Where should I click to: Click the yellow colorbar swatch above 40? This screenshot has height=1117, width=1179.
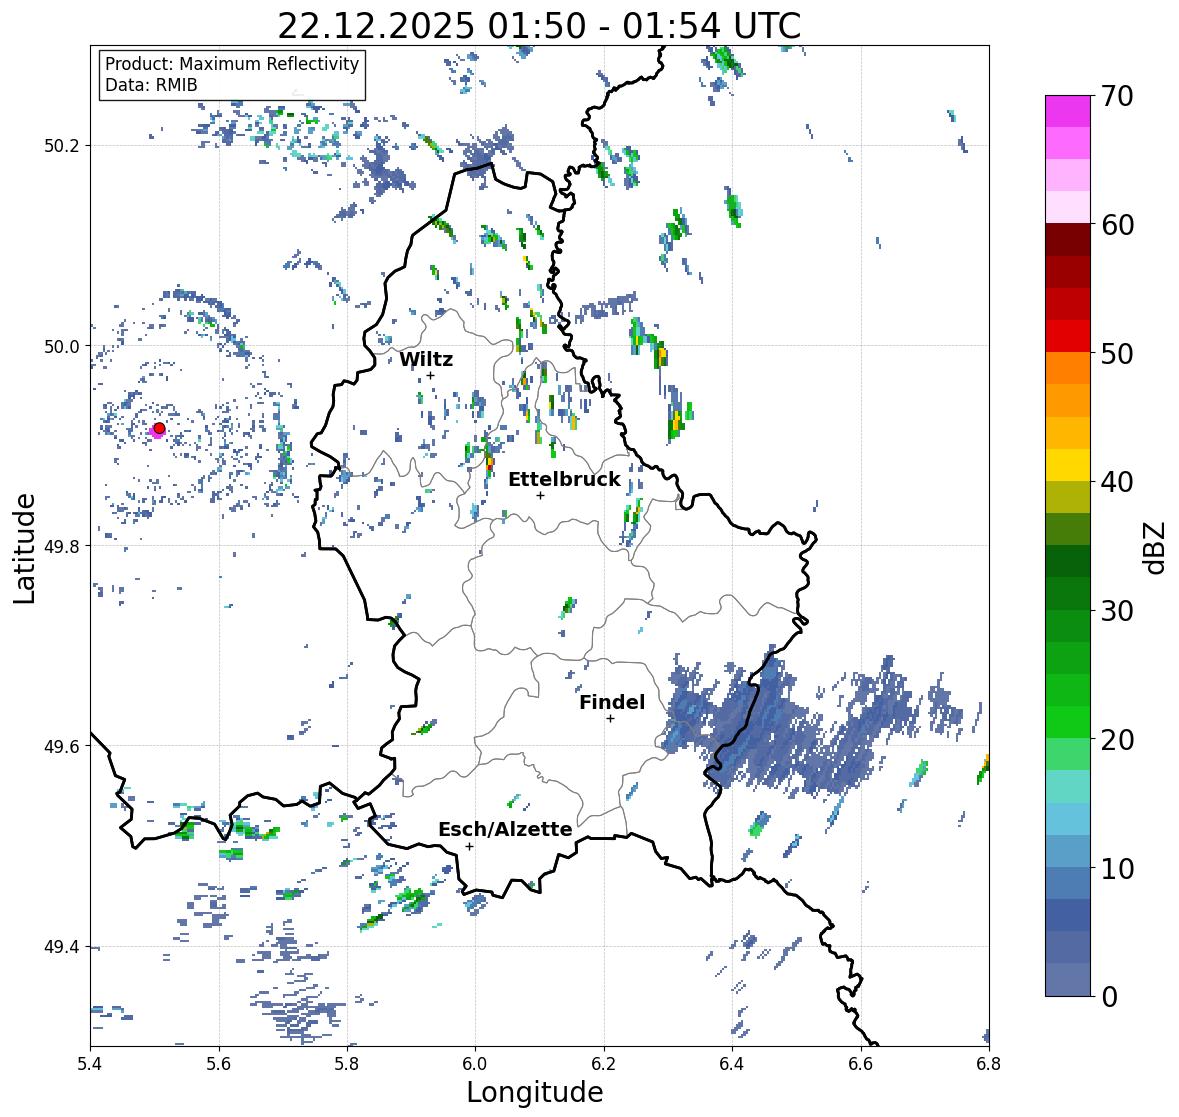[x=1068, y=465]
